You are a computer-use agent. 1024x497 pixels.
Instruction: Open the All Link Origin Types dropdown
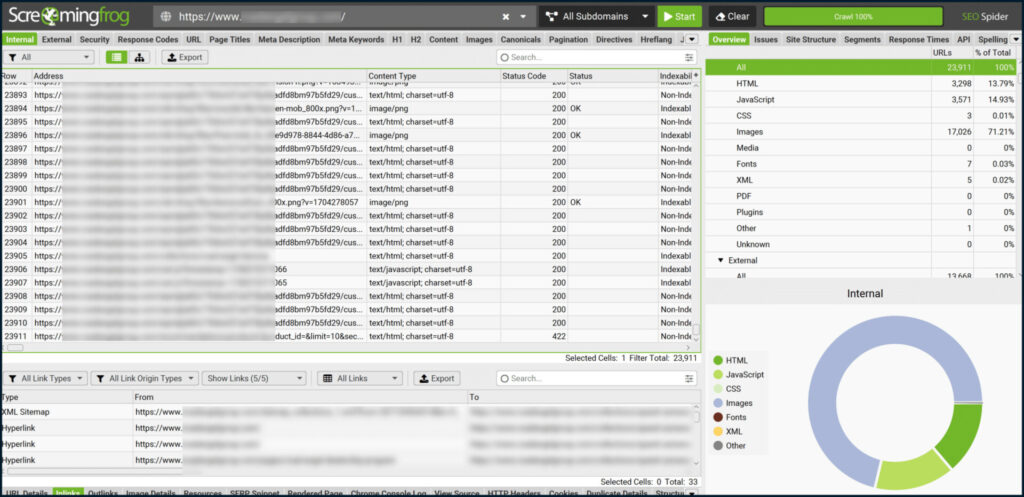tap(144, 379)
